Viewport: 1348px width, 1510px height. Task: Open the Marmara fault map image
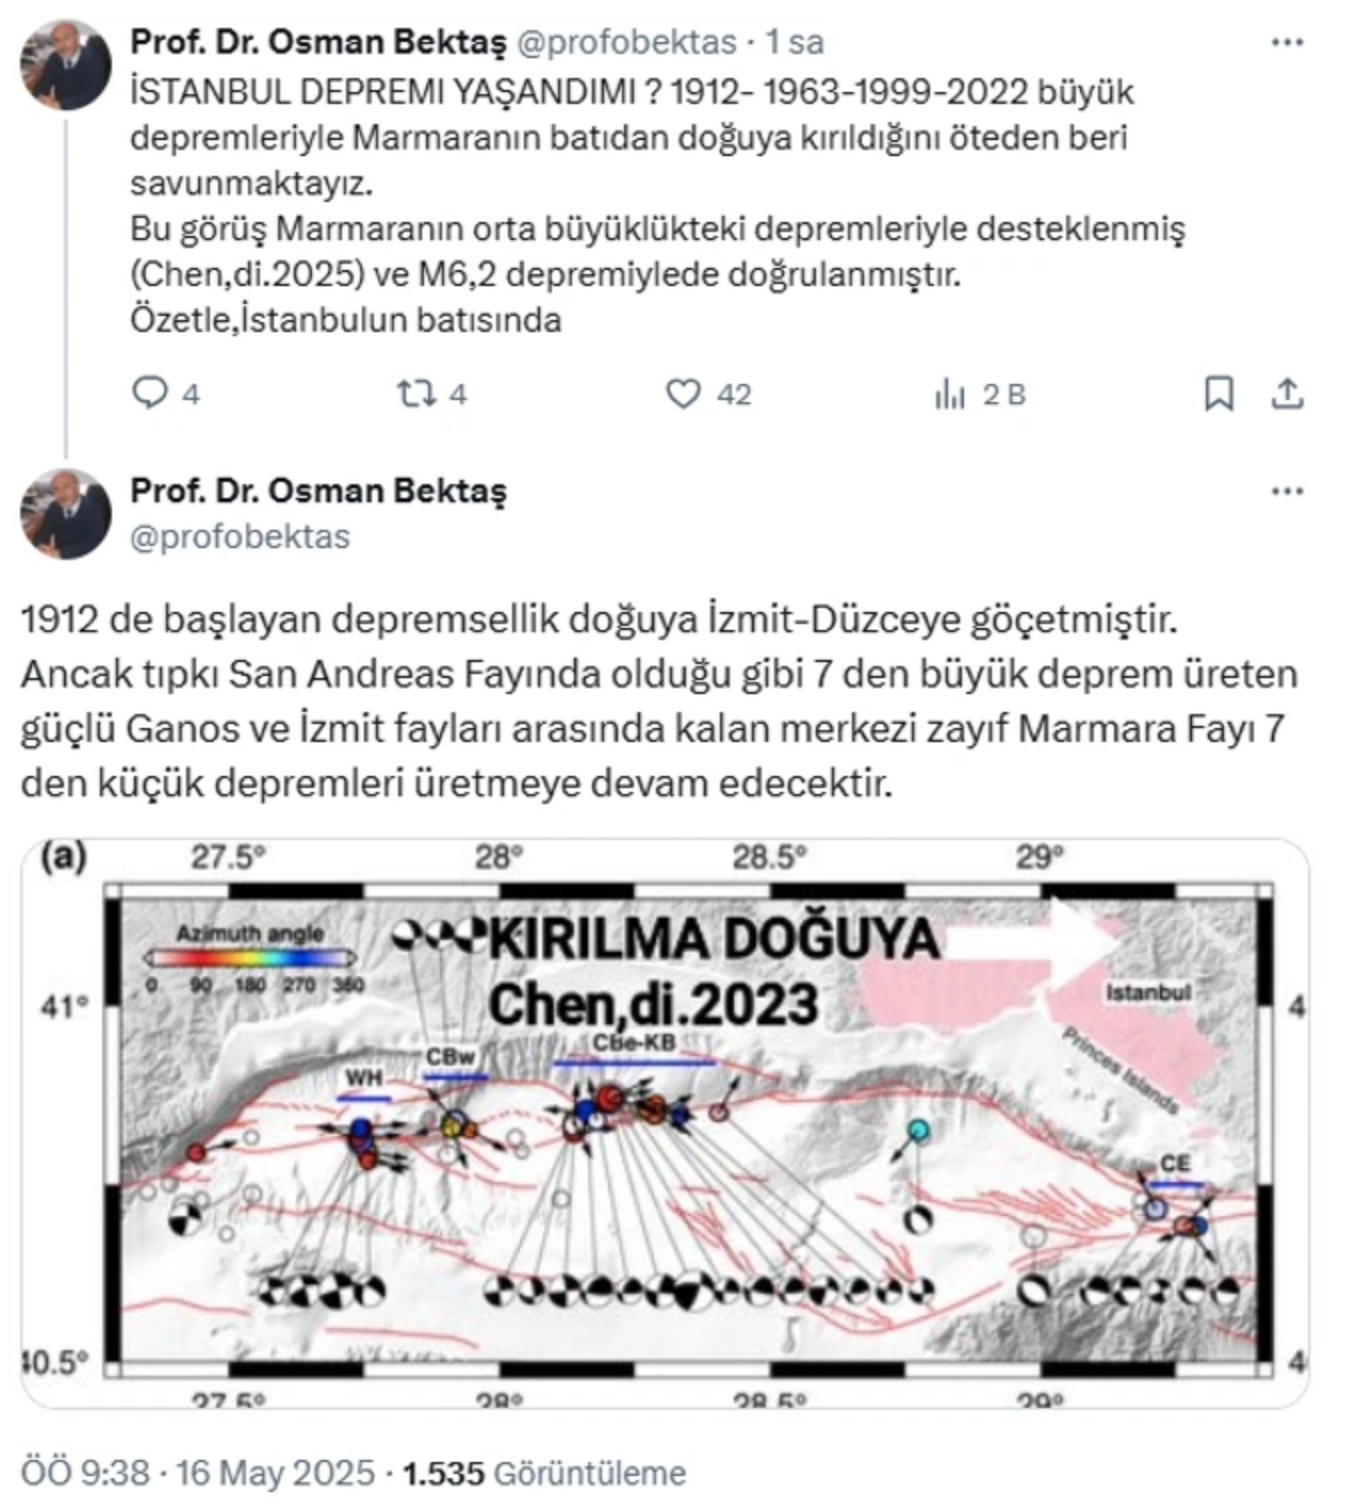pyautogui.click(x=665, y=1123)
